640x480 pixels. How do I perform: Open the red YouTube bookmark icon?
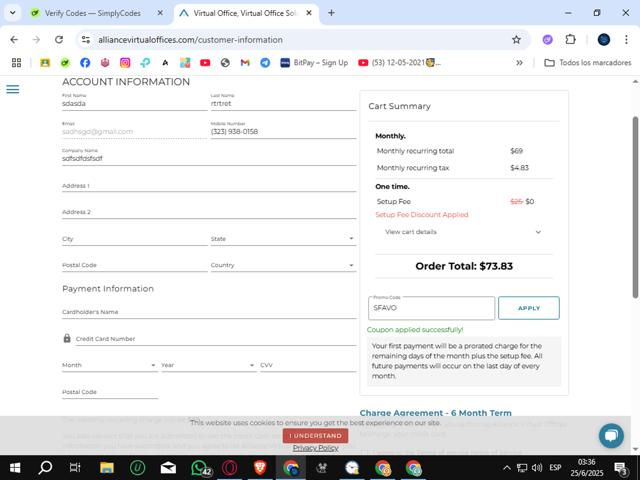click(x=205, y=62)
